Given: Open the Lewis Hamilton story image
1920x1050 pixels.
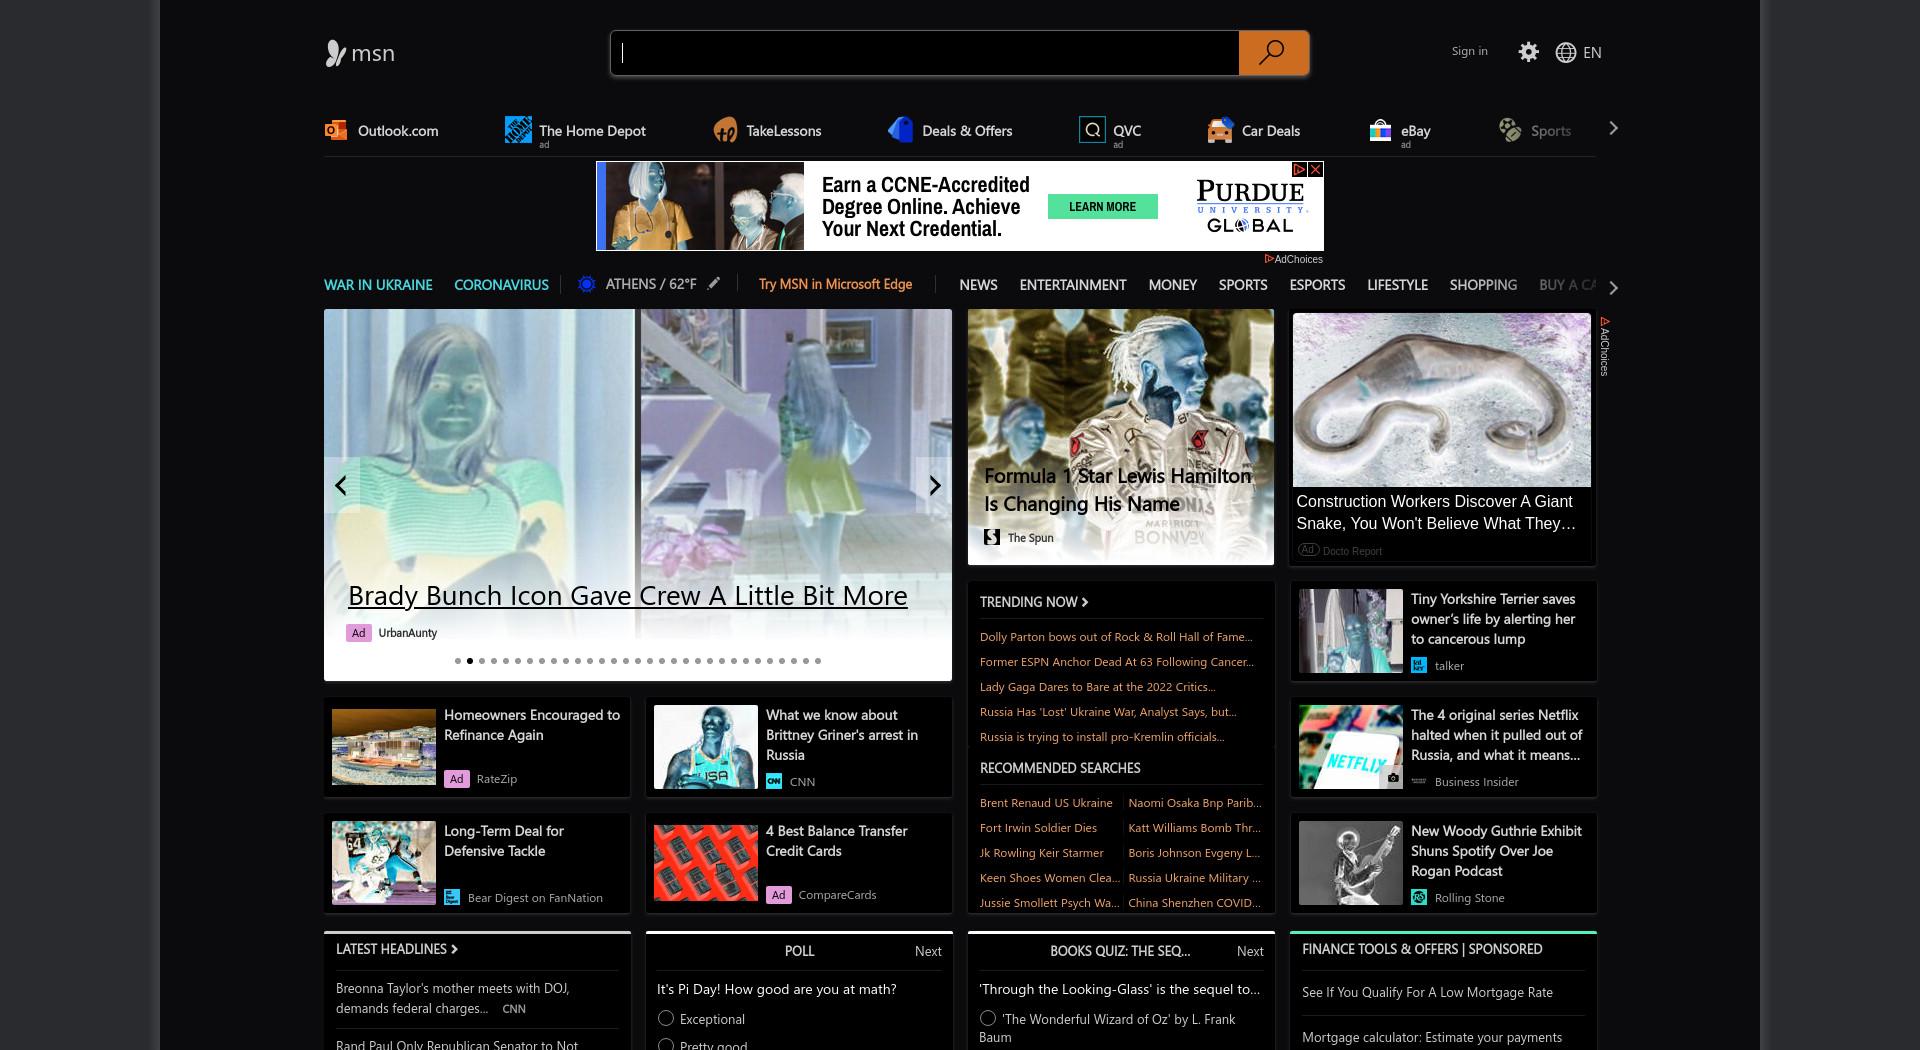Looking at the screenshot, I should click(1120, 437).
